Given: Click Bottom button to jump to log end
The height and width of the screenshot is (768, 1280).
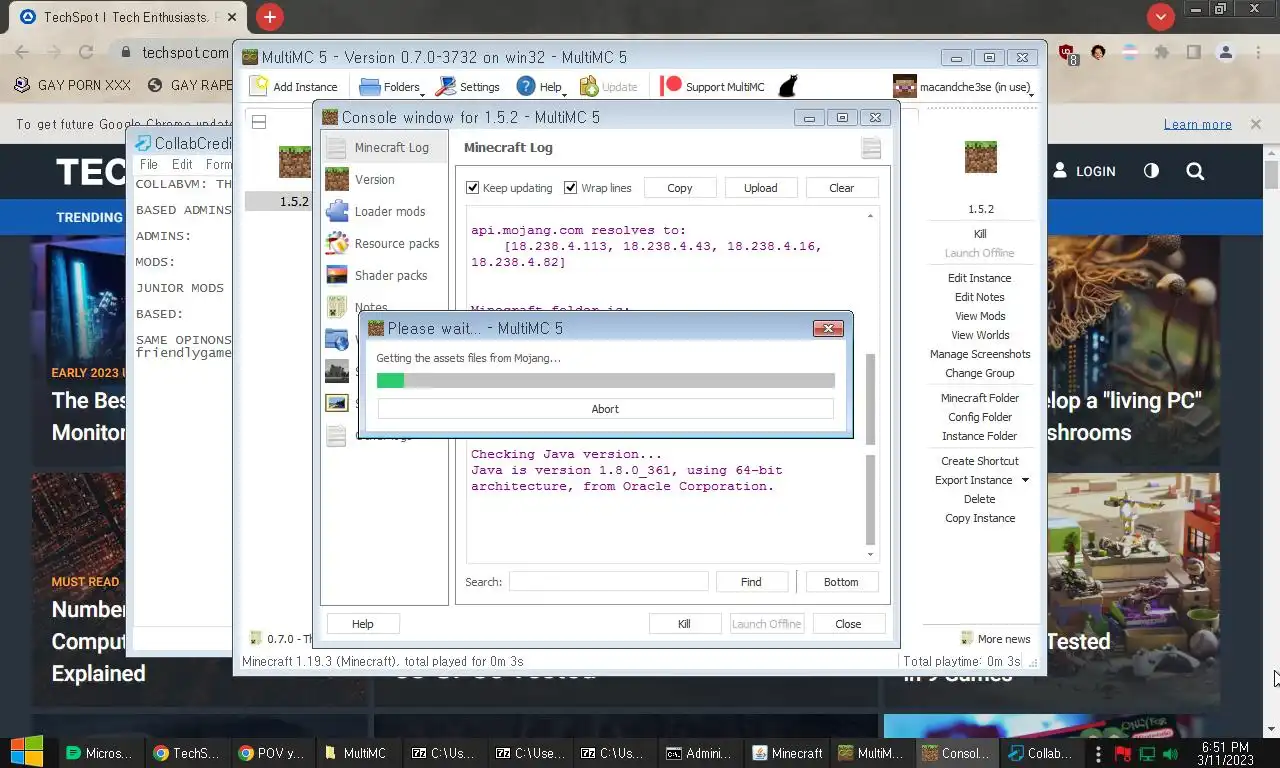Looking at the screenshot, I should tap(841, 581).
